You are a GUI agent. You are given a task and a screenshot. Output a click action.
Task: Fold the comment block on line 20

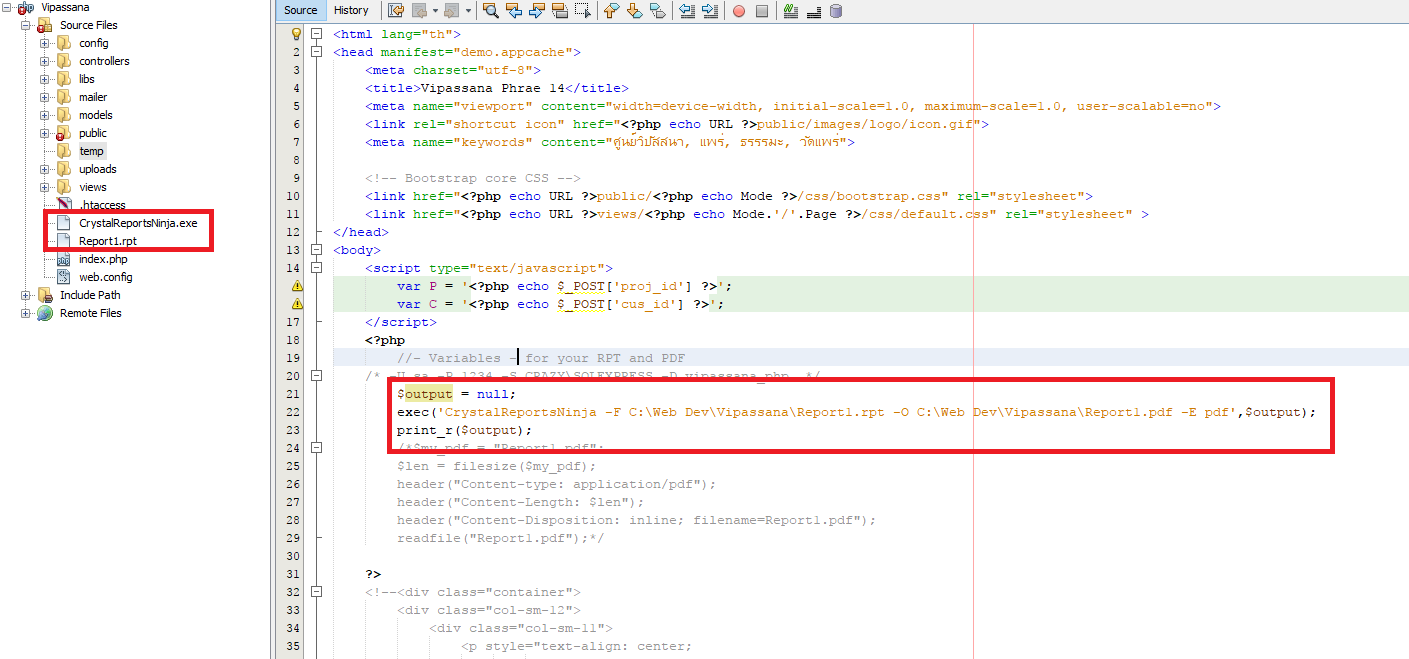pyautogui.click(x=317, y=376)
